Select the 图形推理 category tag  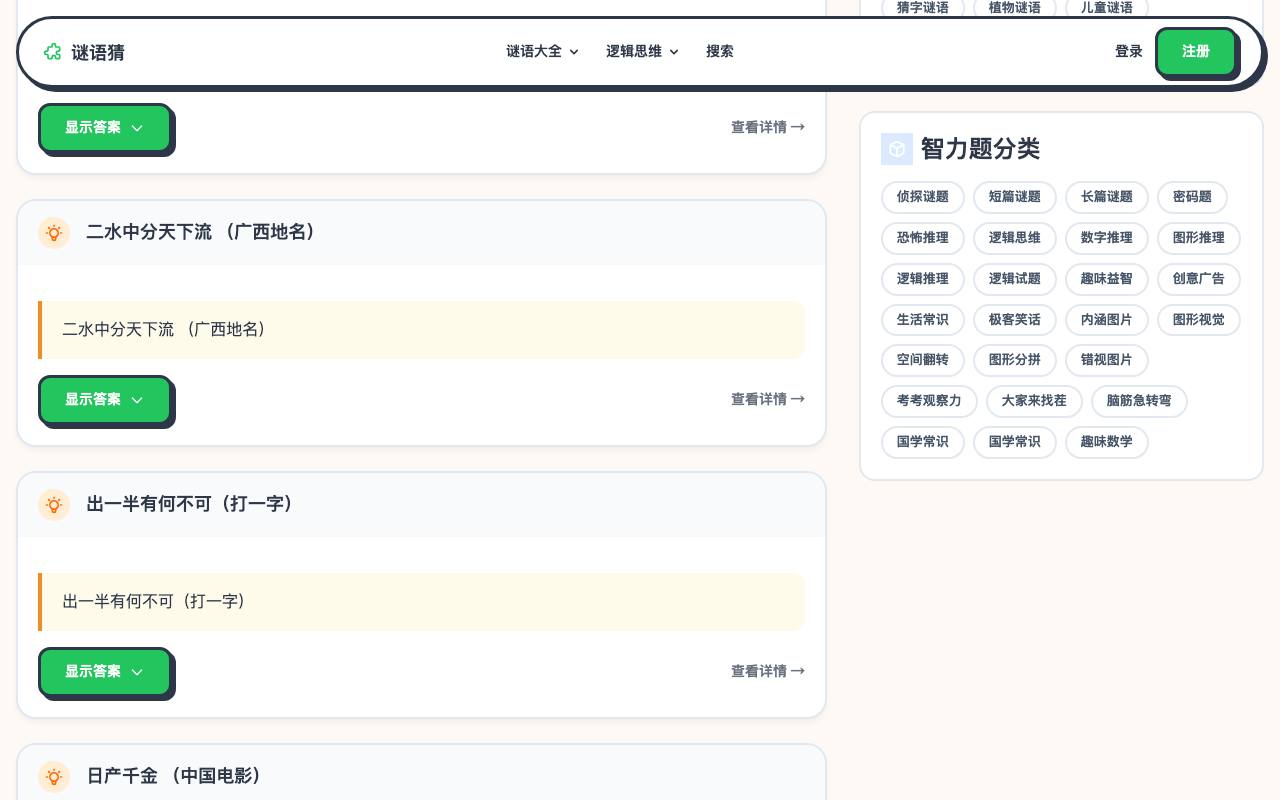[x=1199, y=238]
